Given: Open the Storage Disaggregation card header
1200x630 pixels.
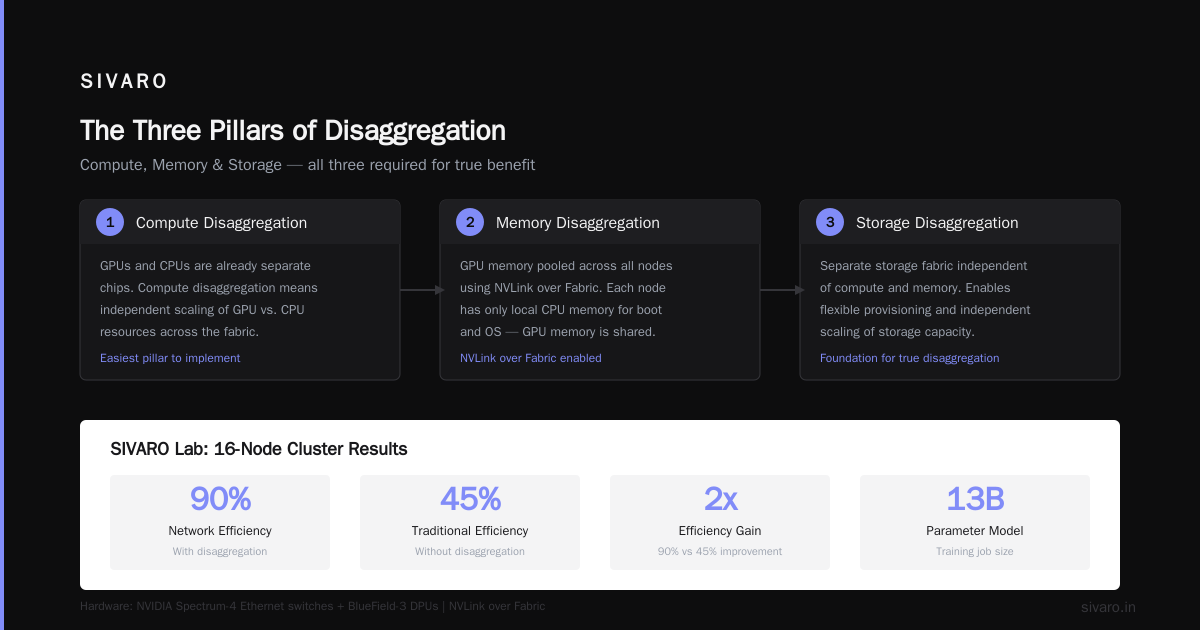Looking at the screenshot, I should coord(960,222).
